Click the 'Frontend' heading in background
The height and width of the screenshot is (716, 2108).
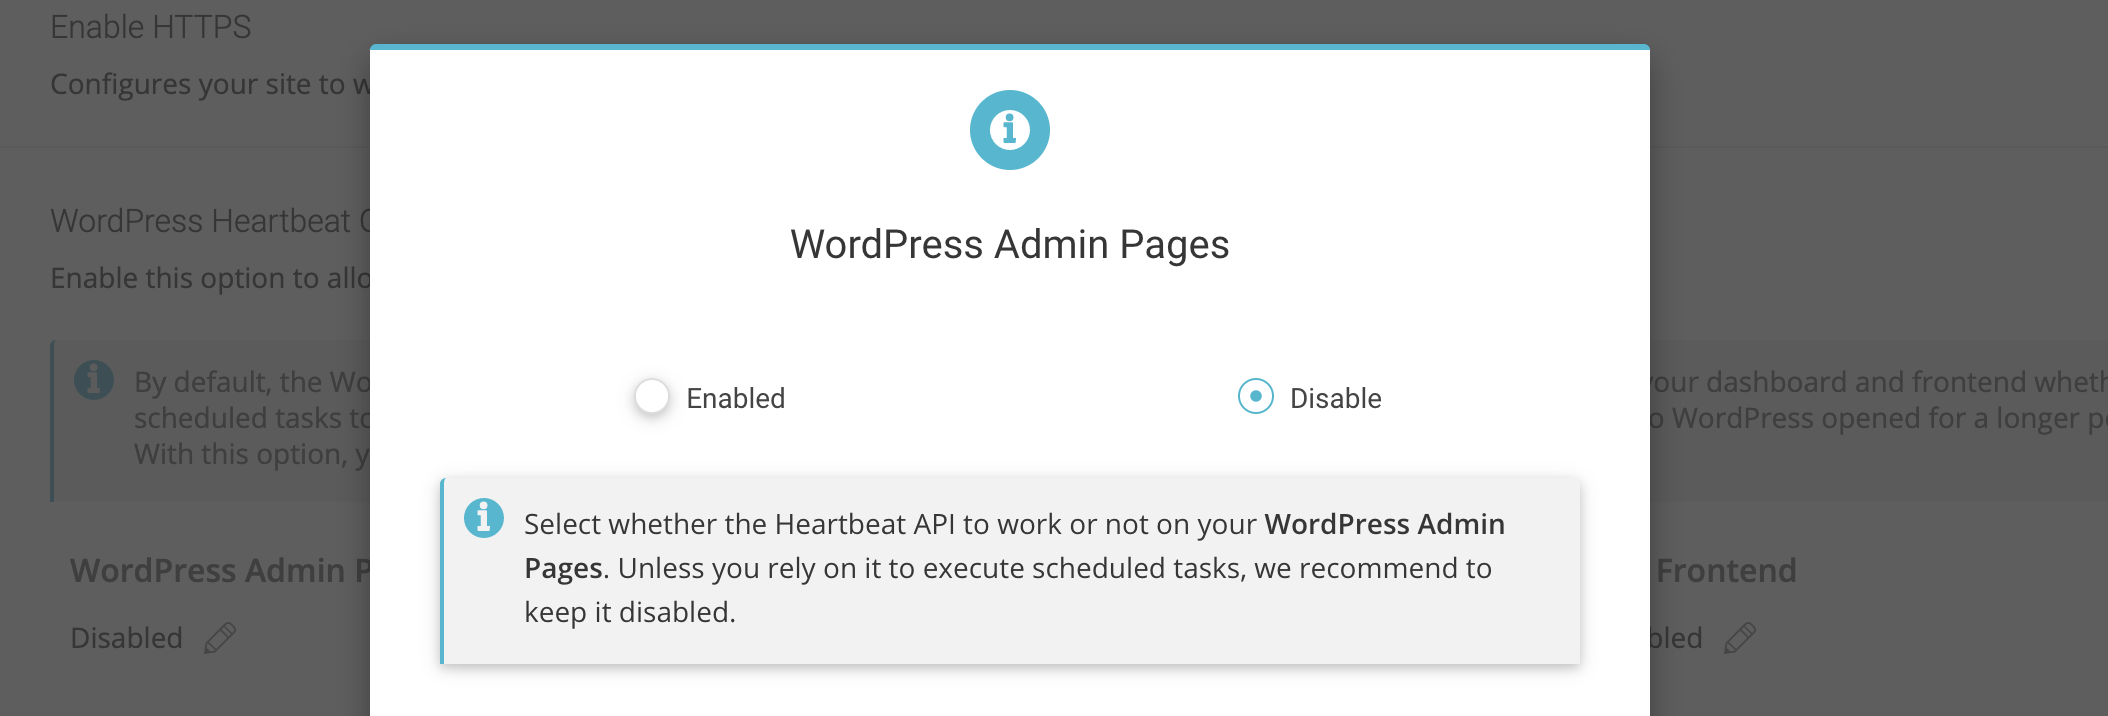[x=1726, y=570]
